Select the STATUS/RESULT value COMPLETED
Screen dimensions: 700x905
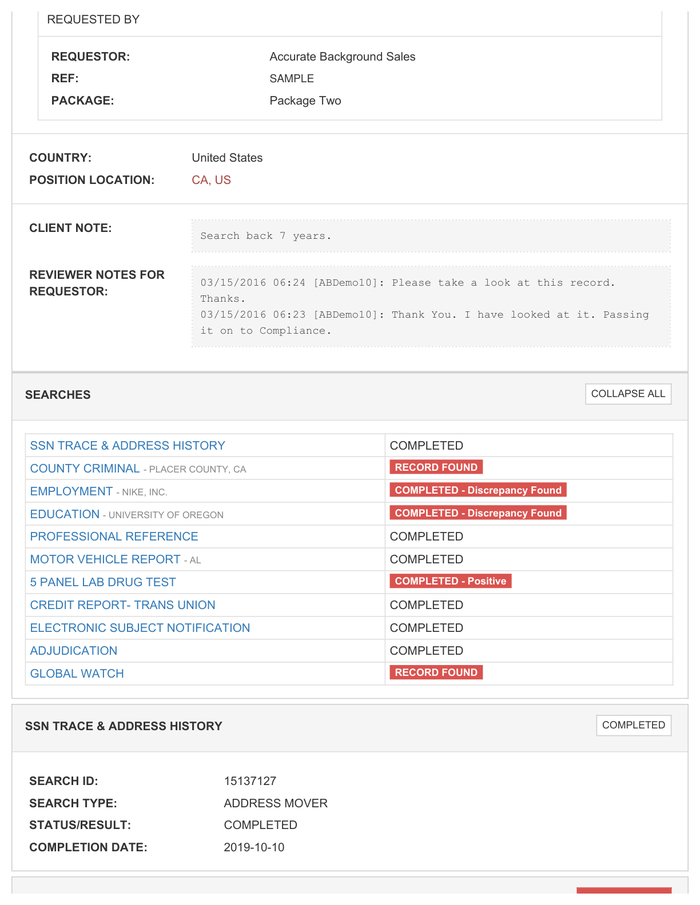(260, 825)
